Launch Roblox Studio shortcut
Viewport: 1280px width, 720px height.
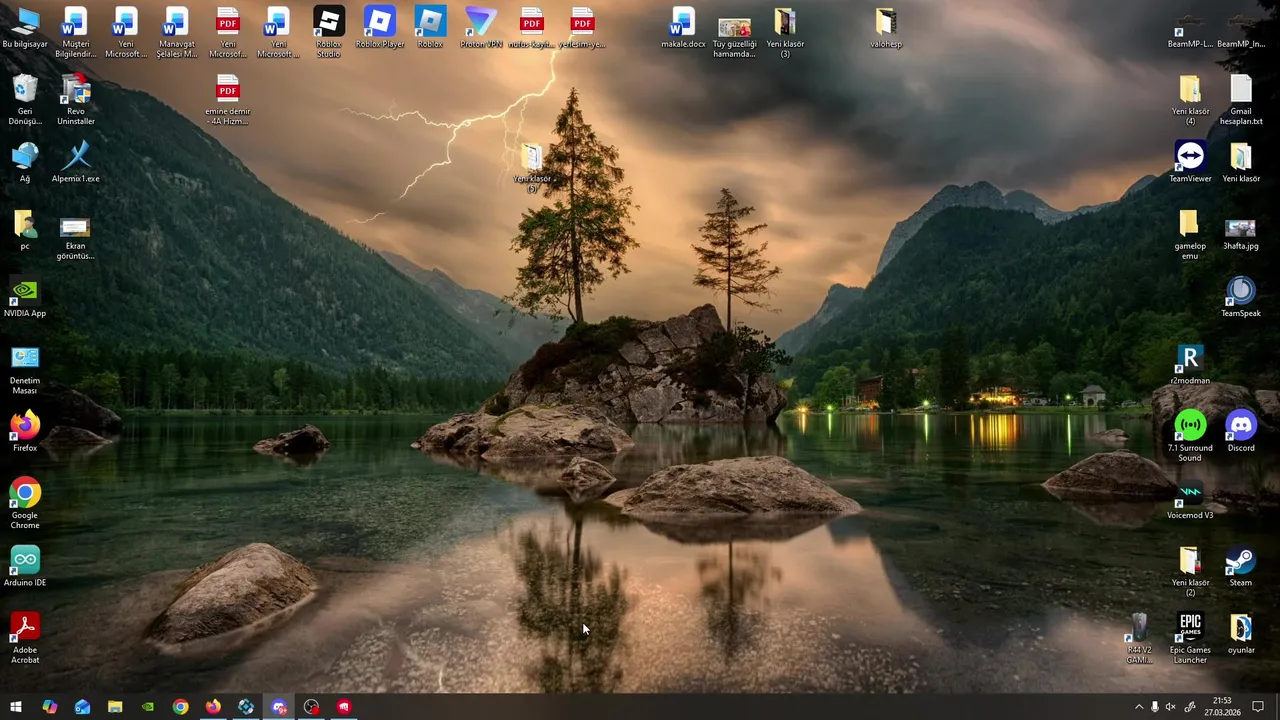(x=329, y=33)
